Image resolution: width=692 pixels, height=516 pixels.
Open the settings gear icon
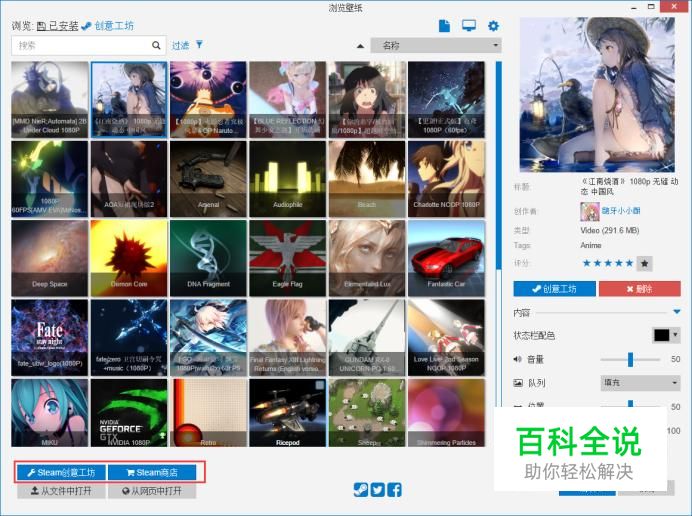tap(493, 26)
